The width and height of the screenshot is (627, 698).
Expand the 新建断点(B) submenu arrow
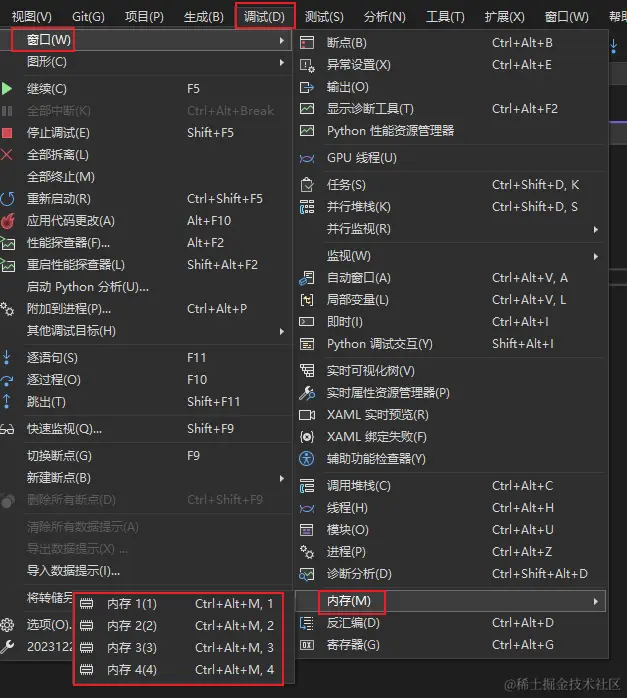282,478
